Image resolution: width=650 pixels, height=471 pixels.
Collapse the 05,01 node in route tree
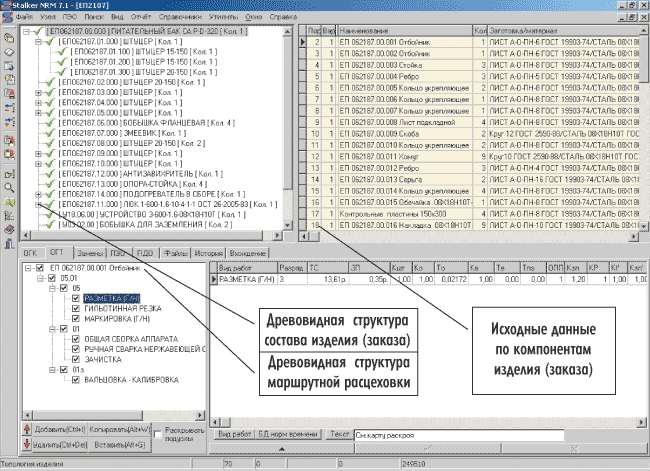pyautogui.click(x=40, y=277)
